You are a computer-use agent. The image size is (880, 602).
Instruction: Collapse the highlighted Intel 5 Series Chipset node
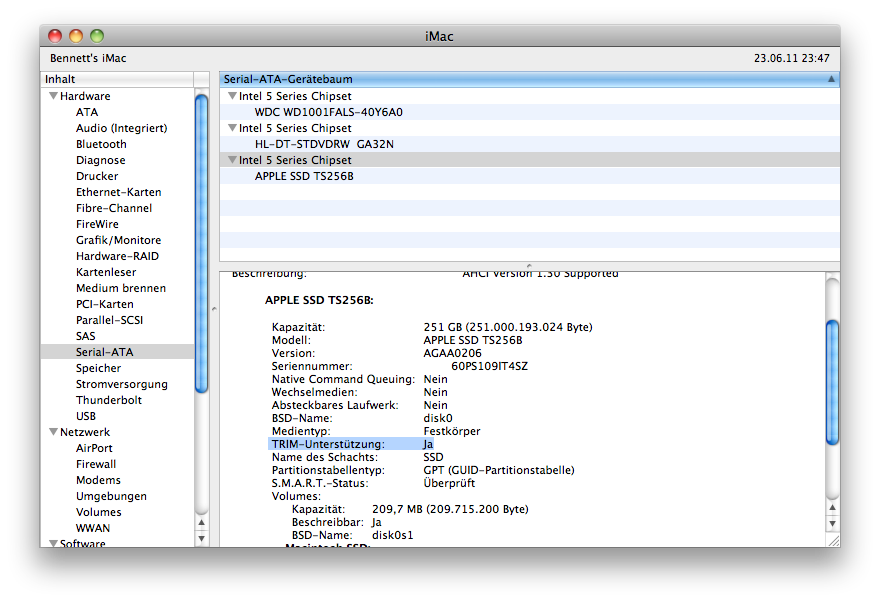pyautogui.click(x=232, y=160)
